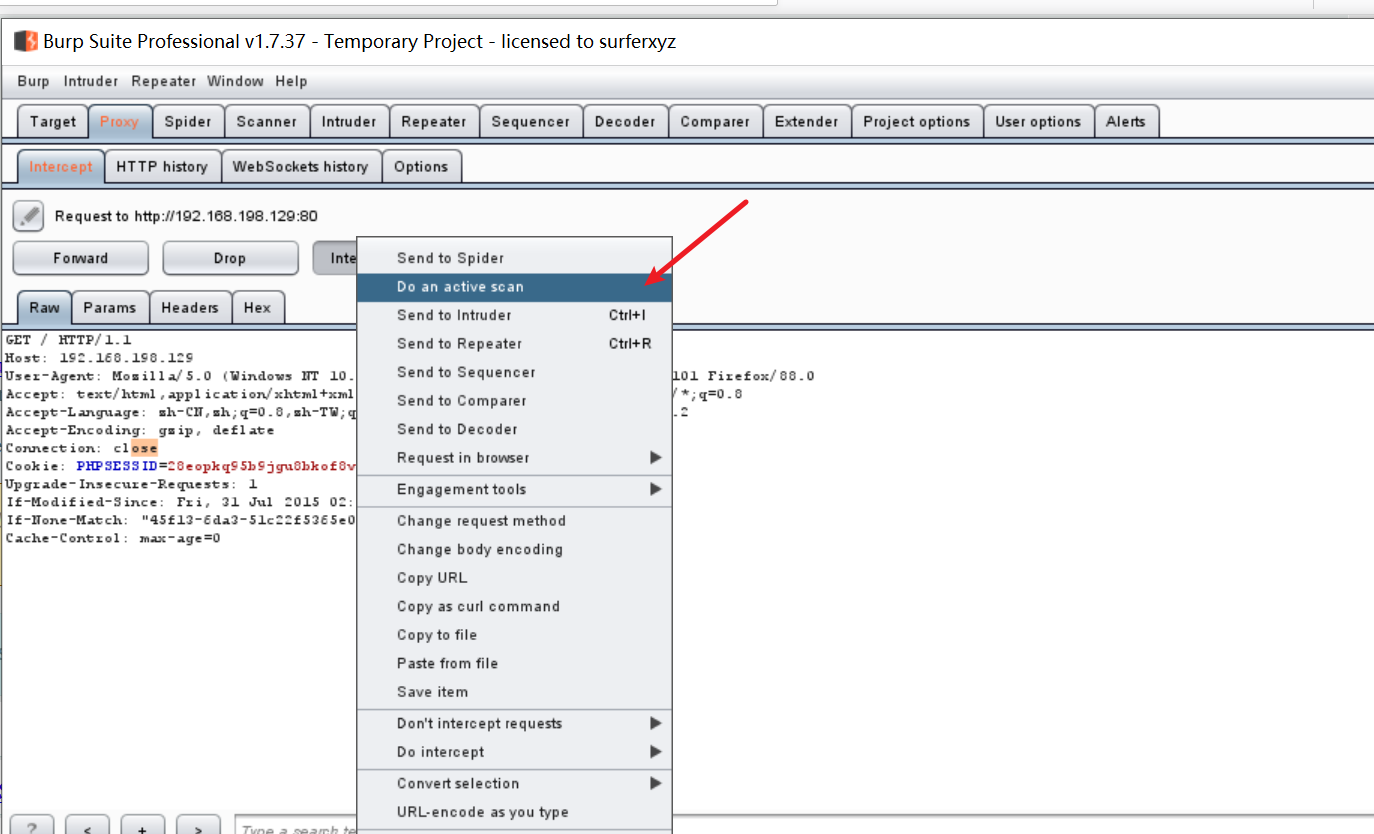Toggle the Intercept on/off button
This screenshot has width=1374, height=834.
click(x=336, y=258)
